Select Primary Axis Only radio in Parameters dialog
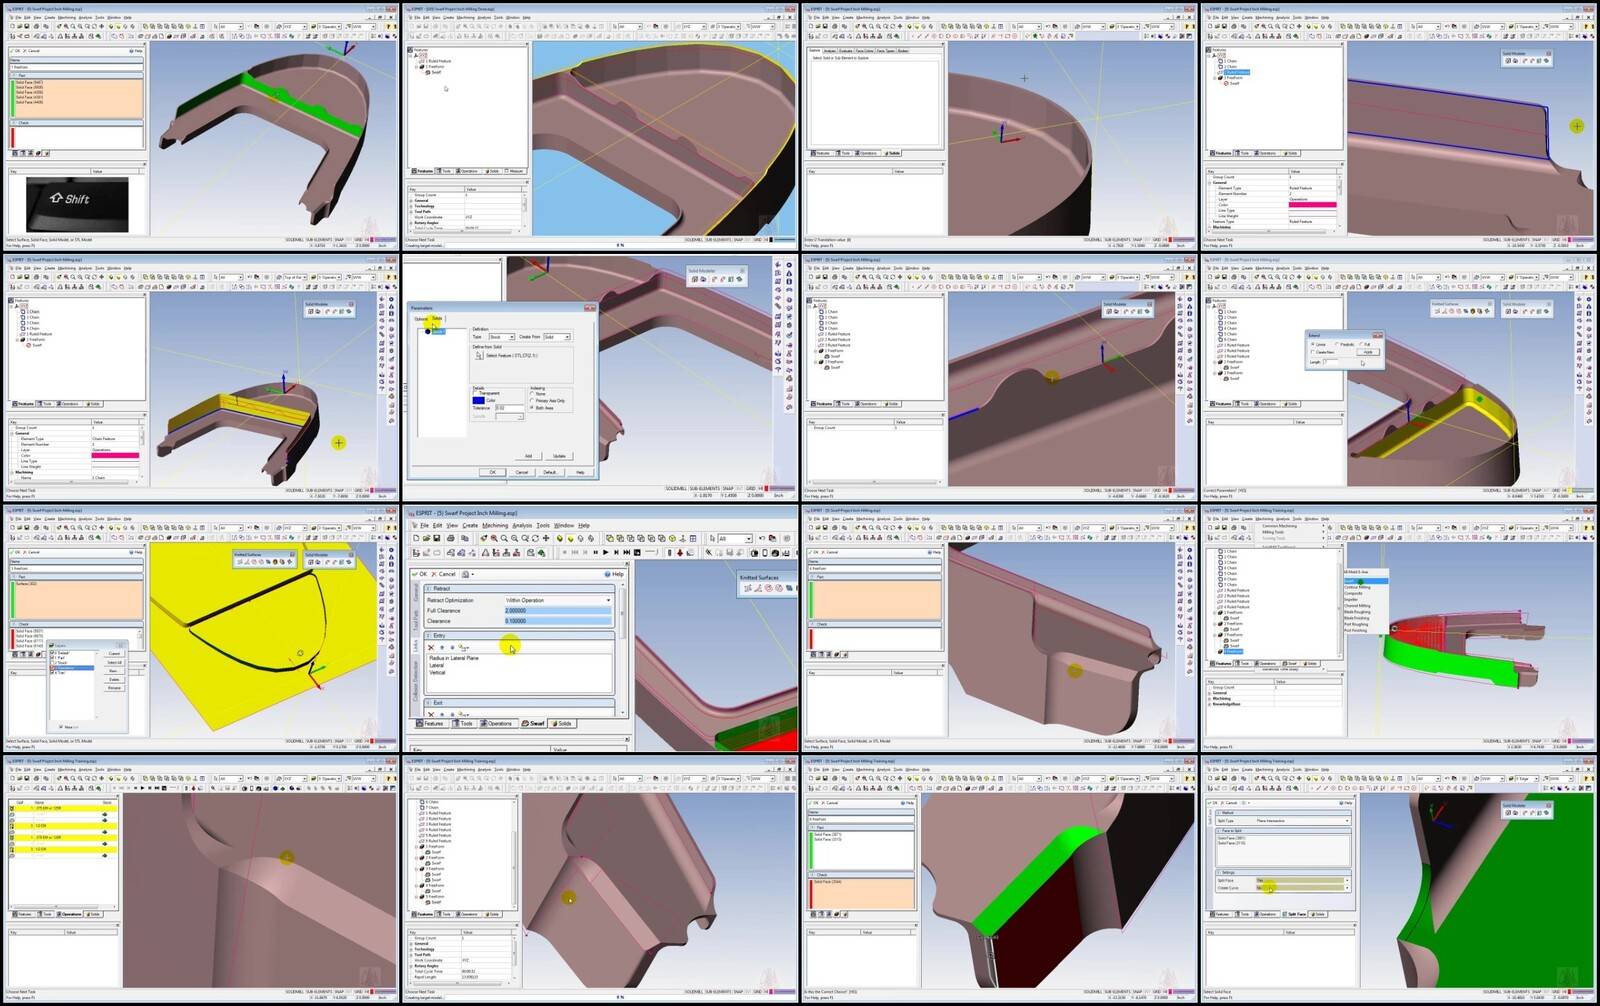This screenshot has height=1006, width=1600. (x=532, y=400)
